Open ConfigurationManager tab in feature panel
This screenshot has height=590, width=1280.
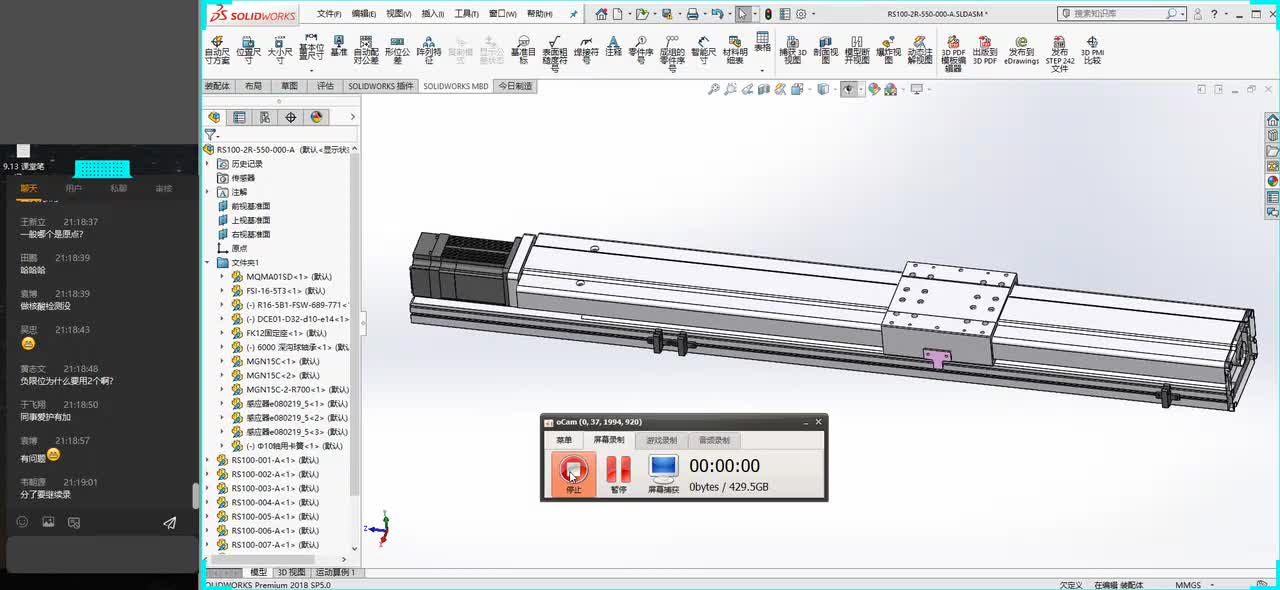(265, 117)
